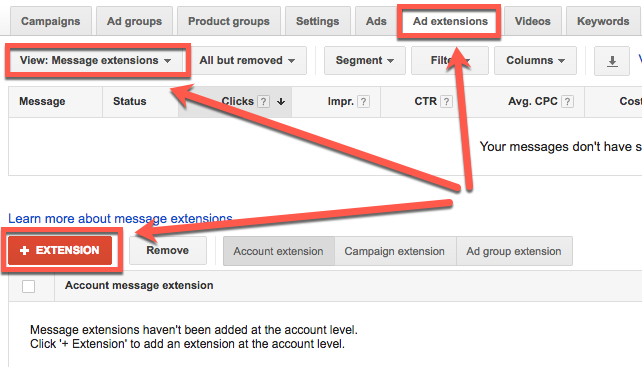Open the All but removed dropdown

[247, 61]
